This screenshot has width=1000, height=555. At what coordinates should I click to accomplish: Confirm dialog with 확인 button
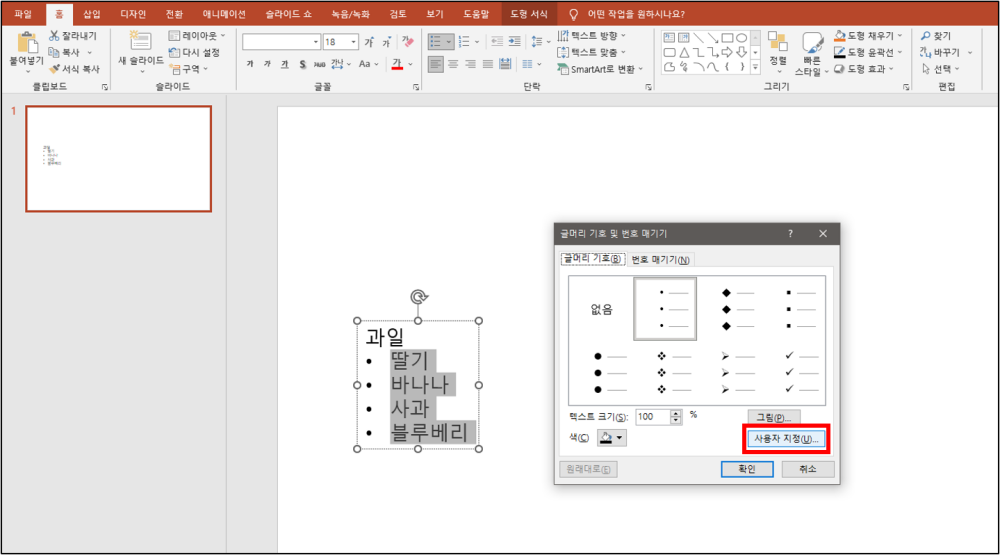[x=747, y=469]
